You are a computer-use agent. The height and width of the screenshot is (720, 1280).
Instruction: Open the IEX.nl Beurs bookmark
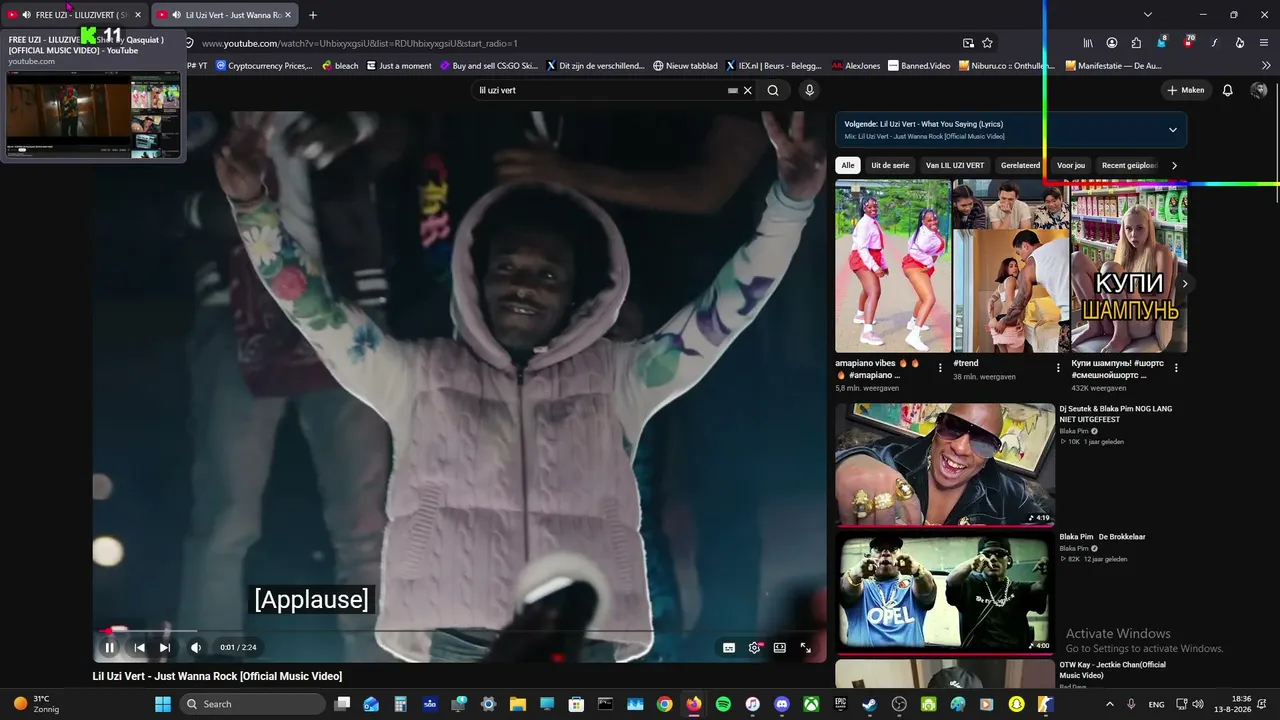(x=774, y=66)
